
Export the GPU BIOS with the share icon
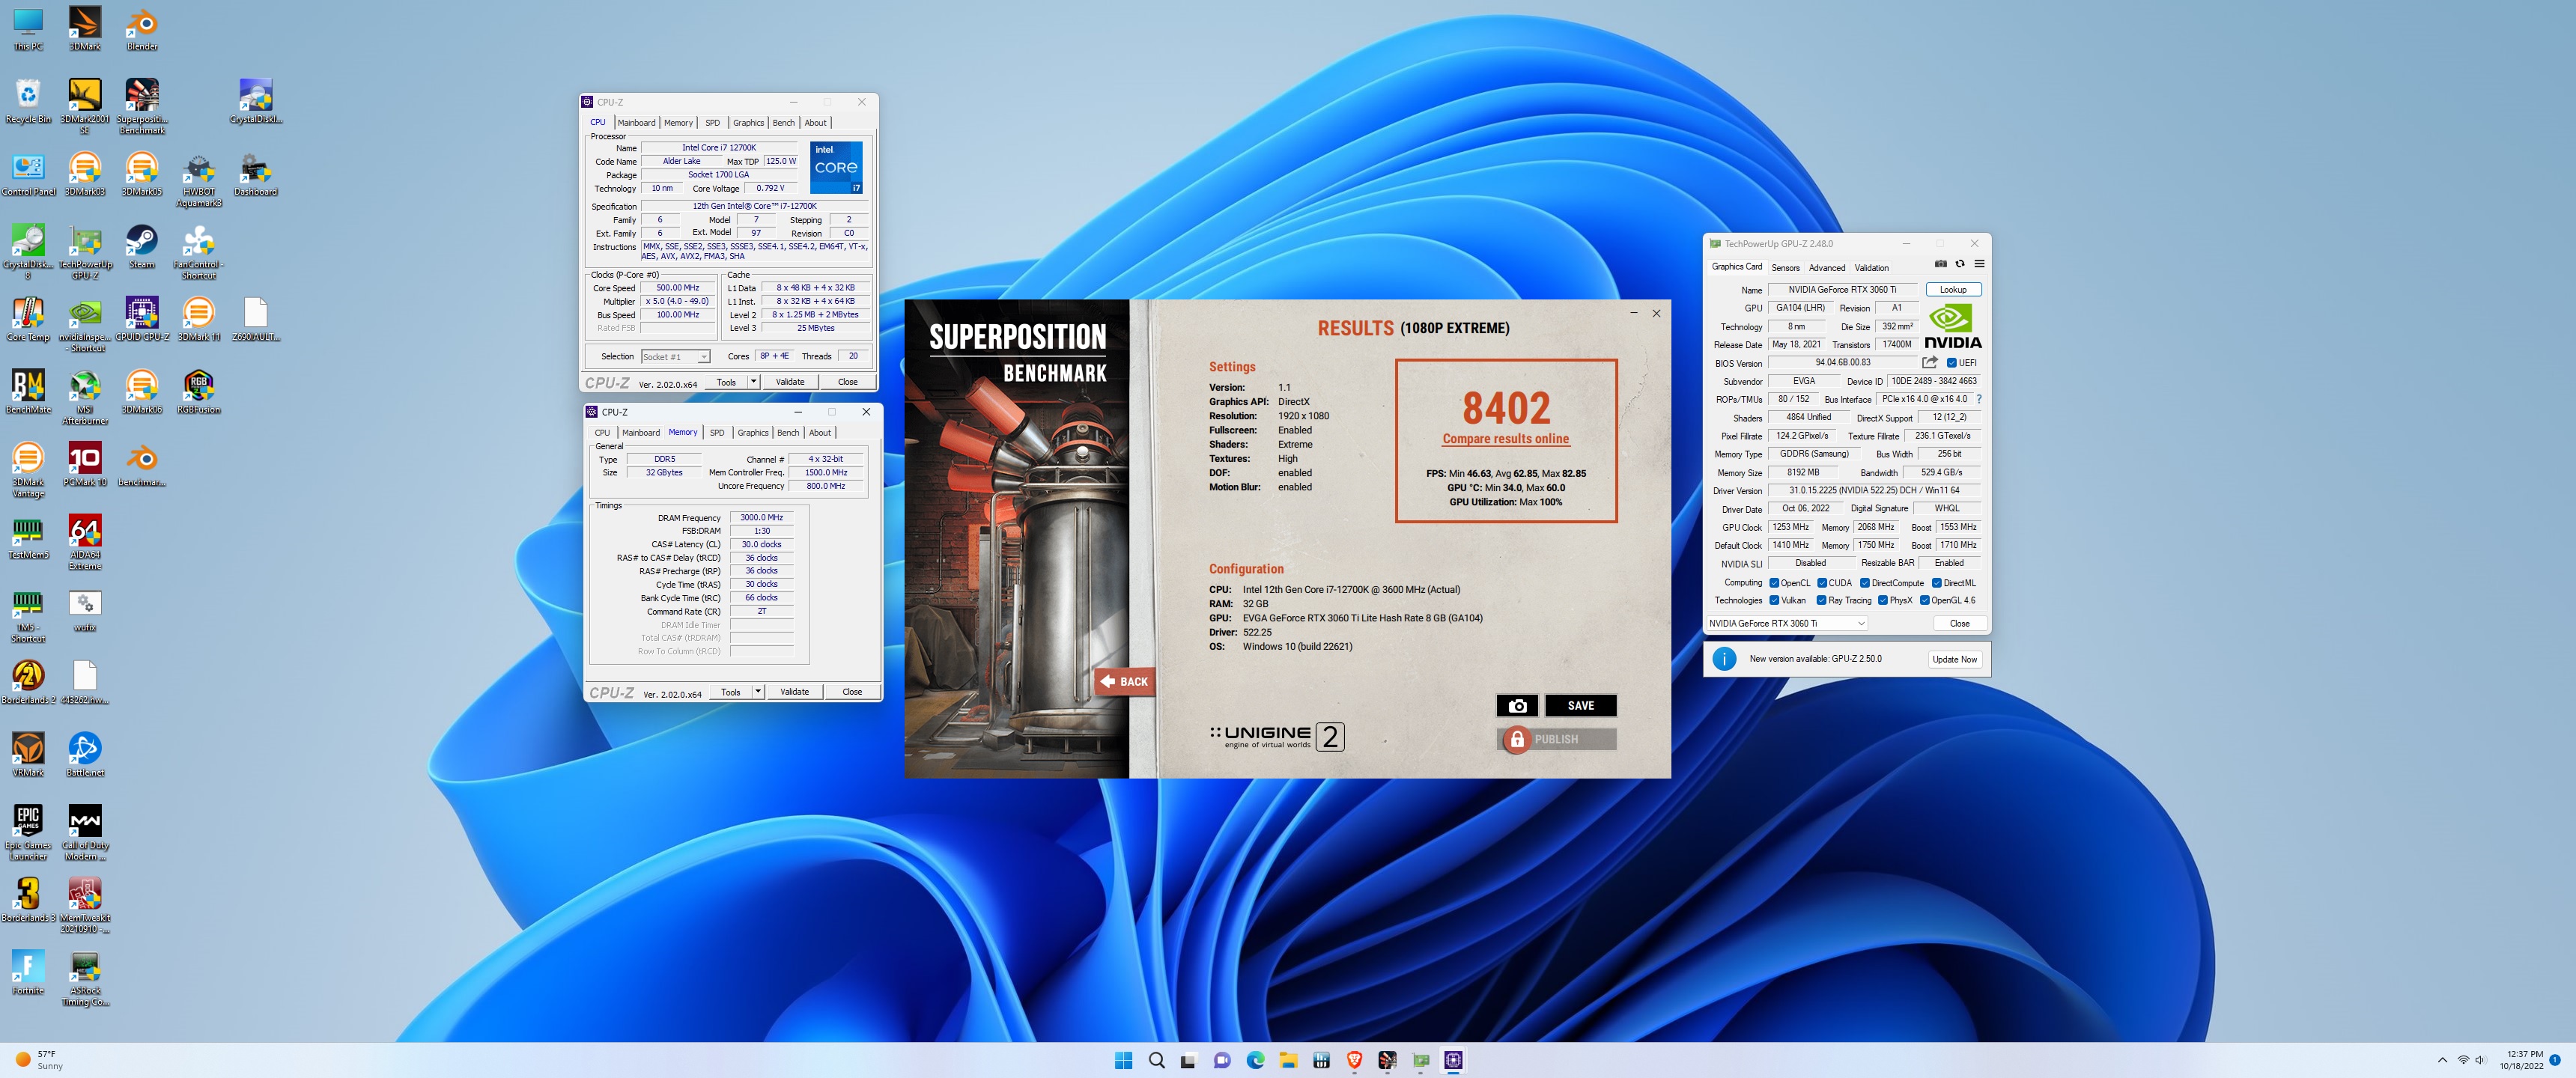click(1929, 362)
